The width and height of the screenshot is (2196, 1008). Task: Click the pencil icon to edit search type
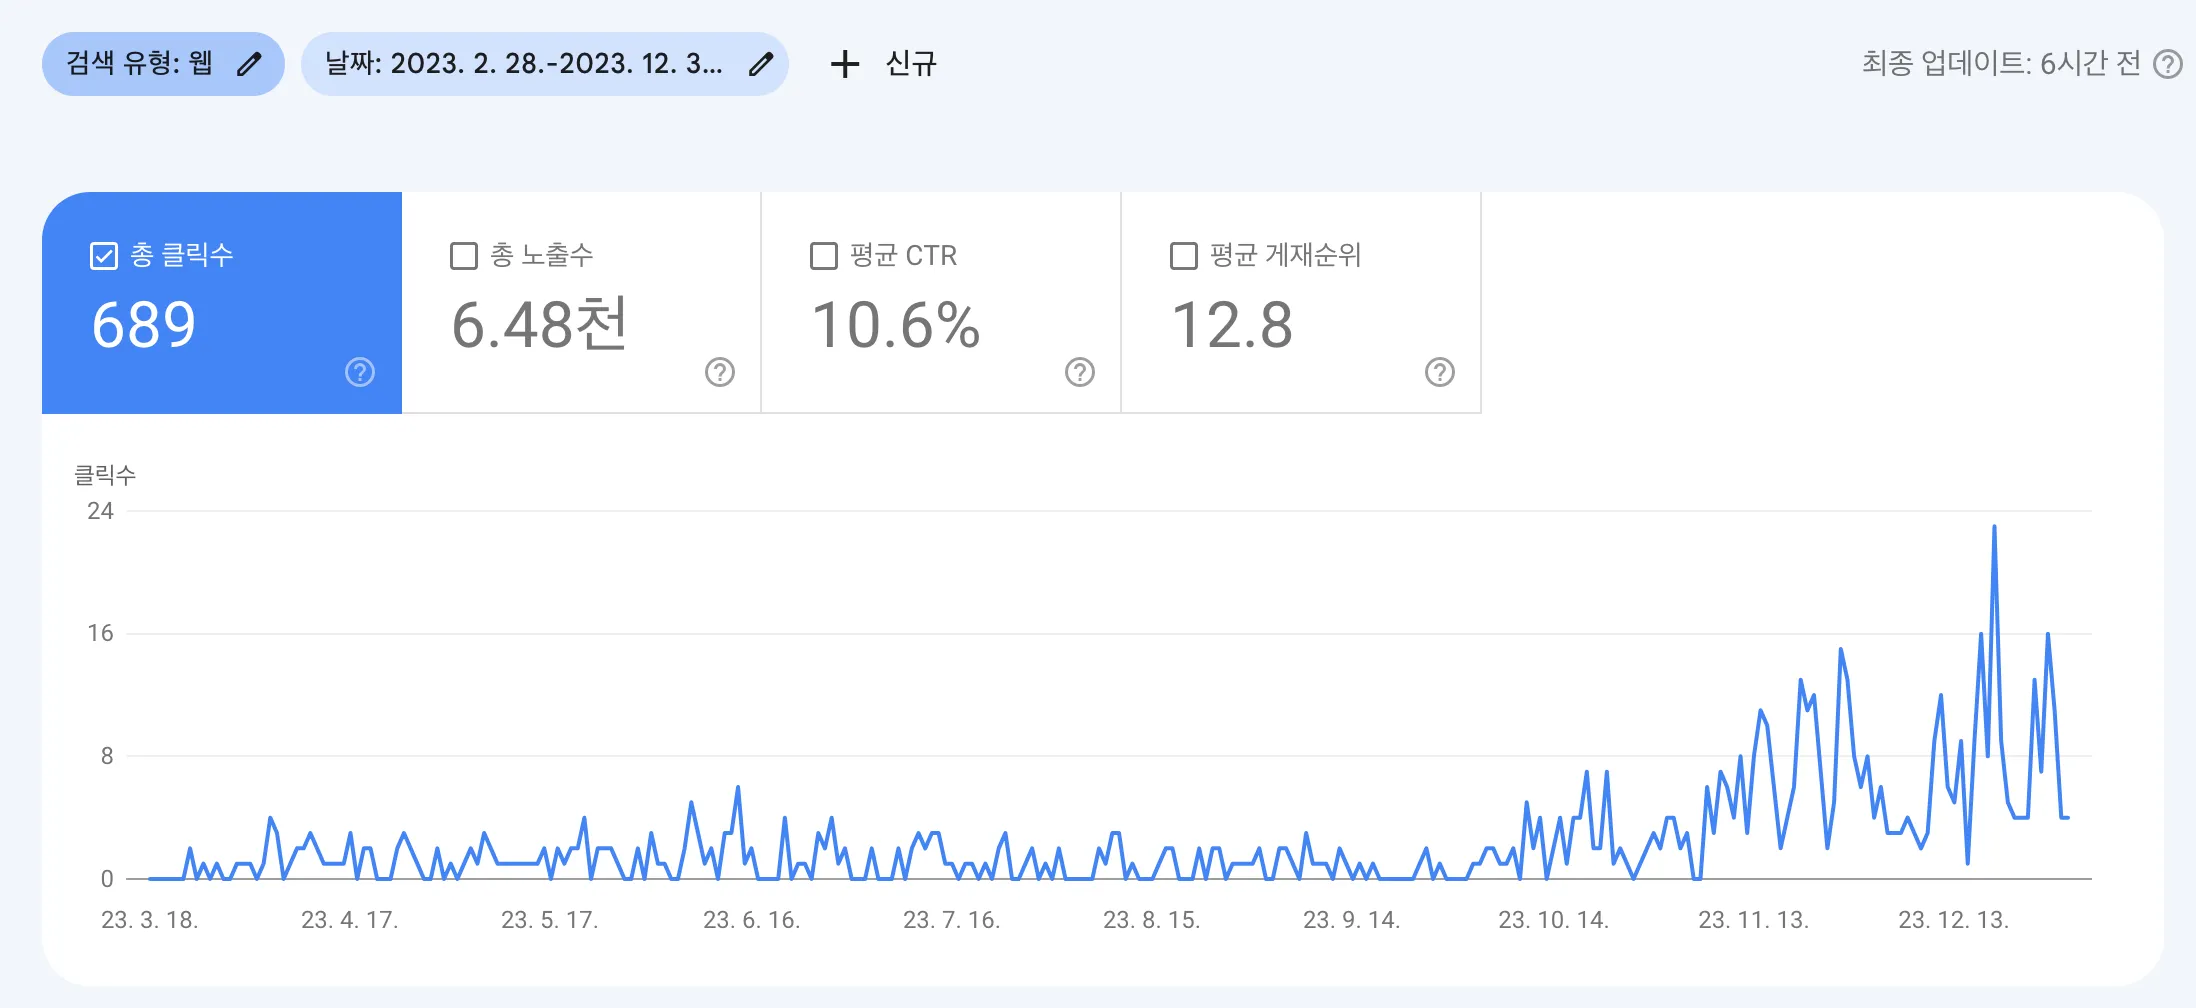click(x=249, y=63)
